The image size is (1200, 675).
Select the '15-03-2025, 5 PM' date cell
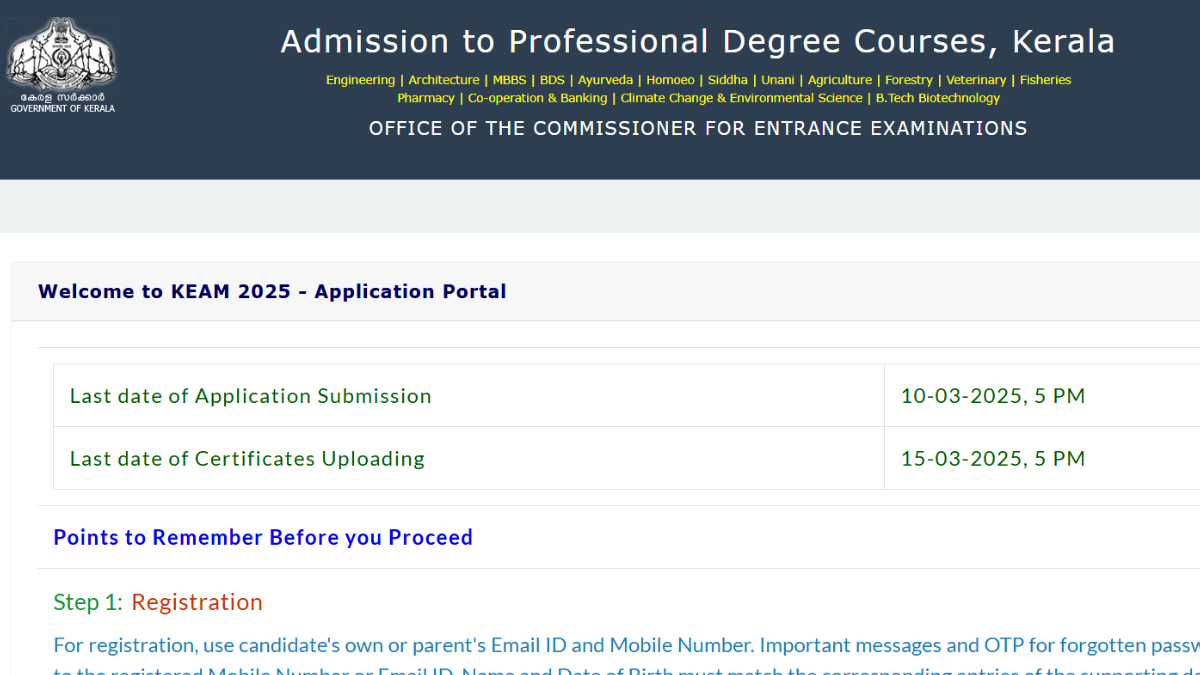1042,459
